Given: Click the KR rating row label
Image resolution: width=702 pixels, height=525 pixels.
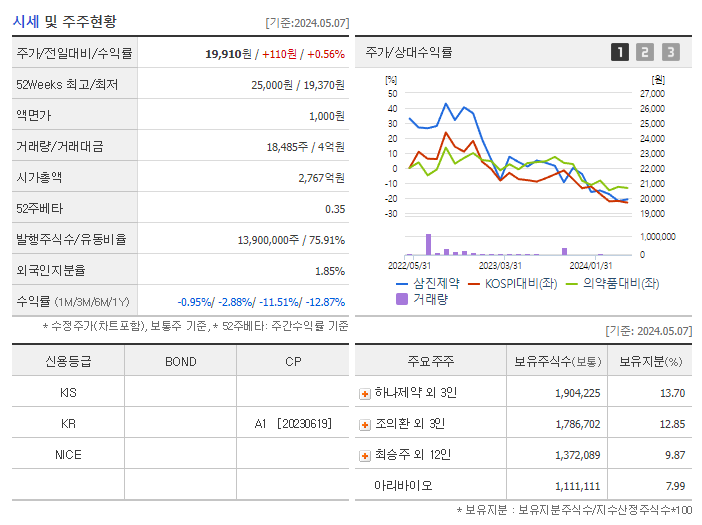Looking at the screenshot, I should point(68,424).
